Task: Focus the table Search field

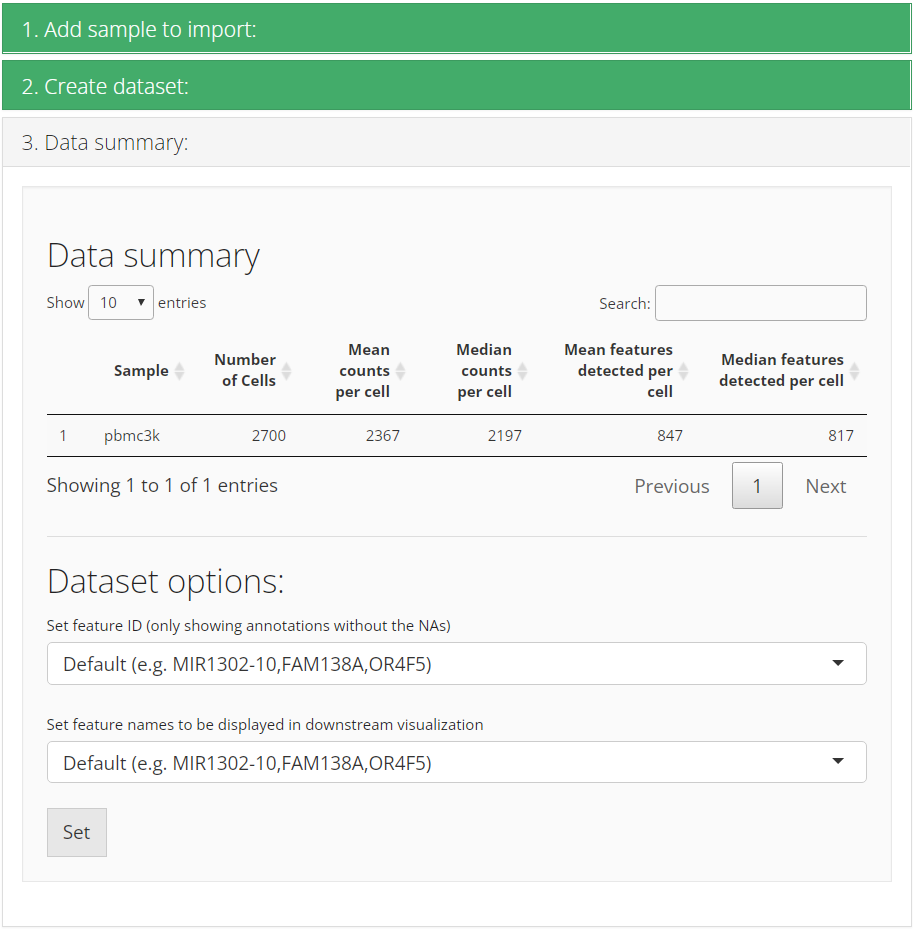Action: [x=760, y=303]
